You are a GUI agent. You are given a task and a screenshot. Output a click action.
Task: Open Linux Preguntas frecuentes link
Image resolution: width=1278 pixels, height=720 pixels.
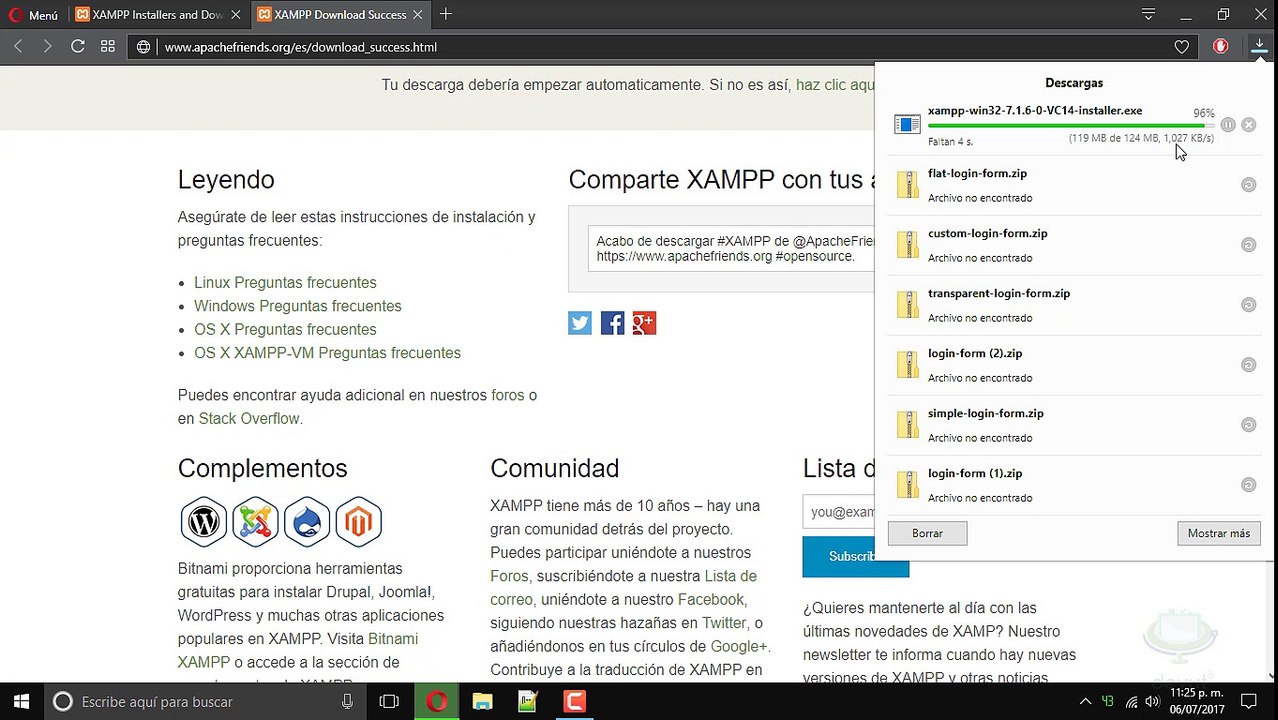(285, 283)
